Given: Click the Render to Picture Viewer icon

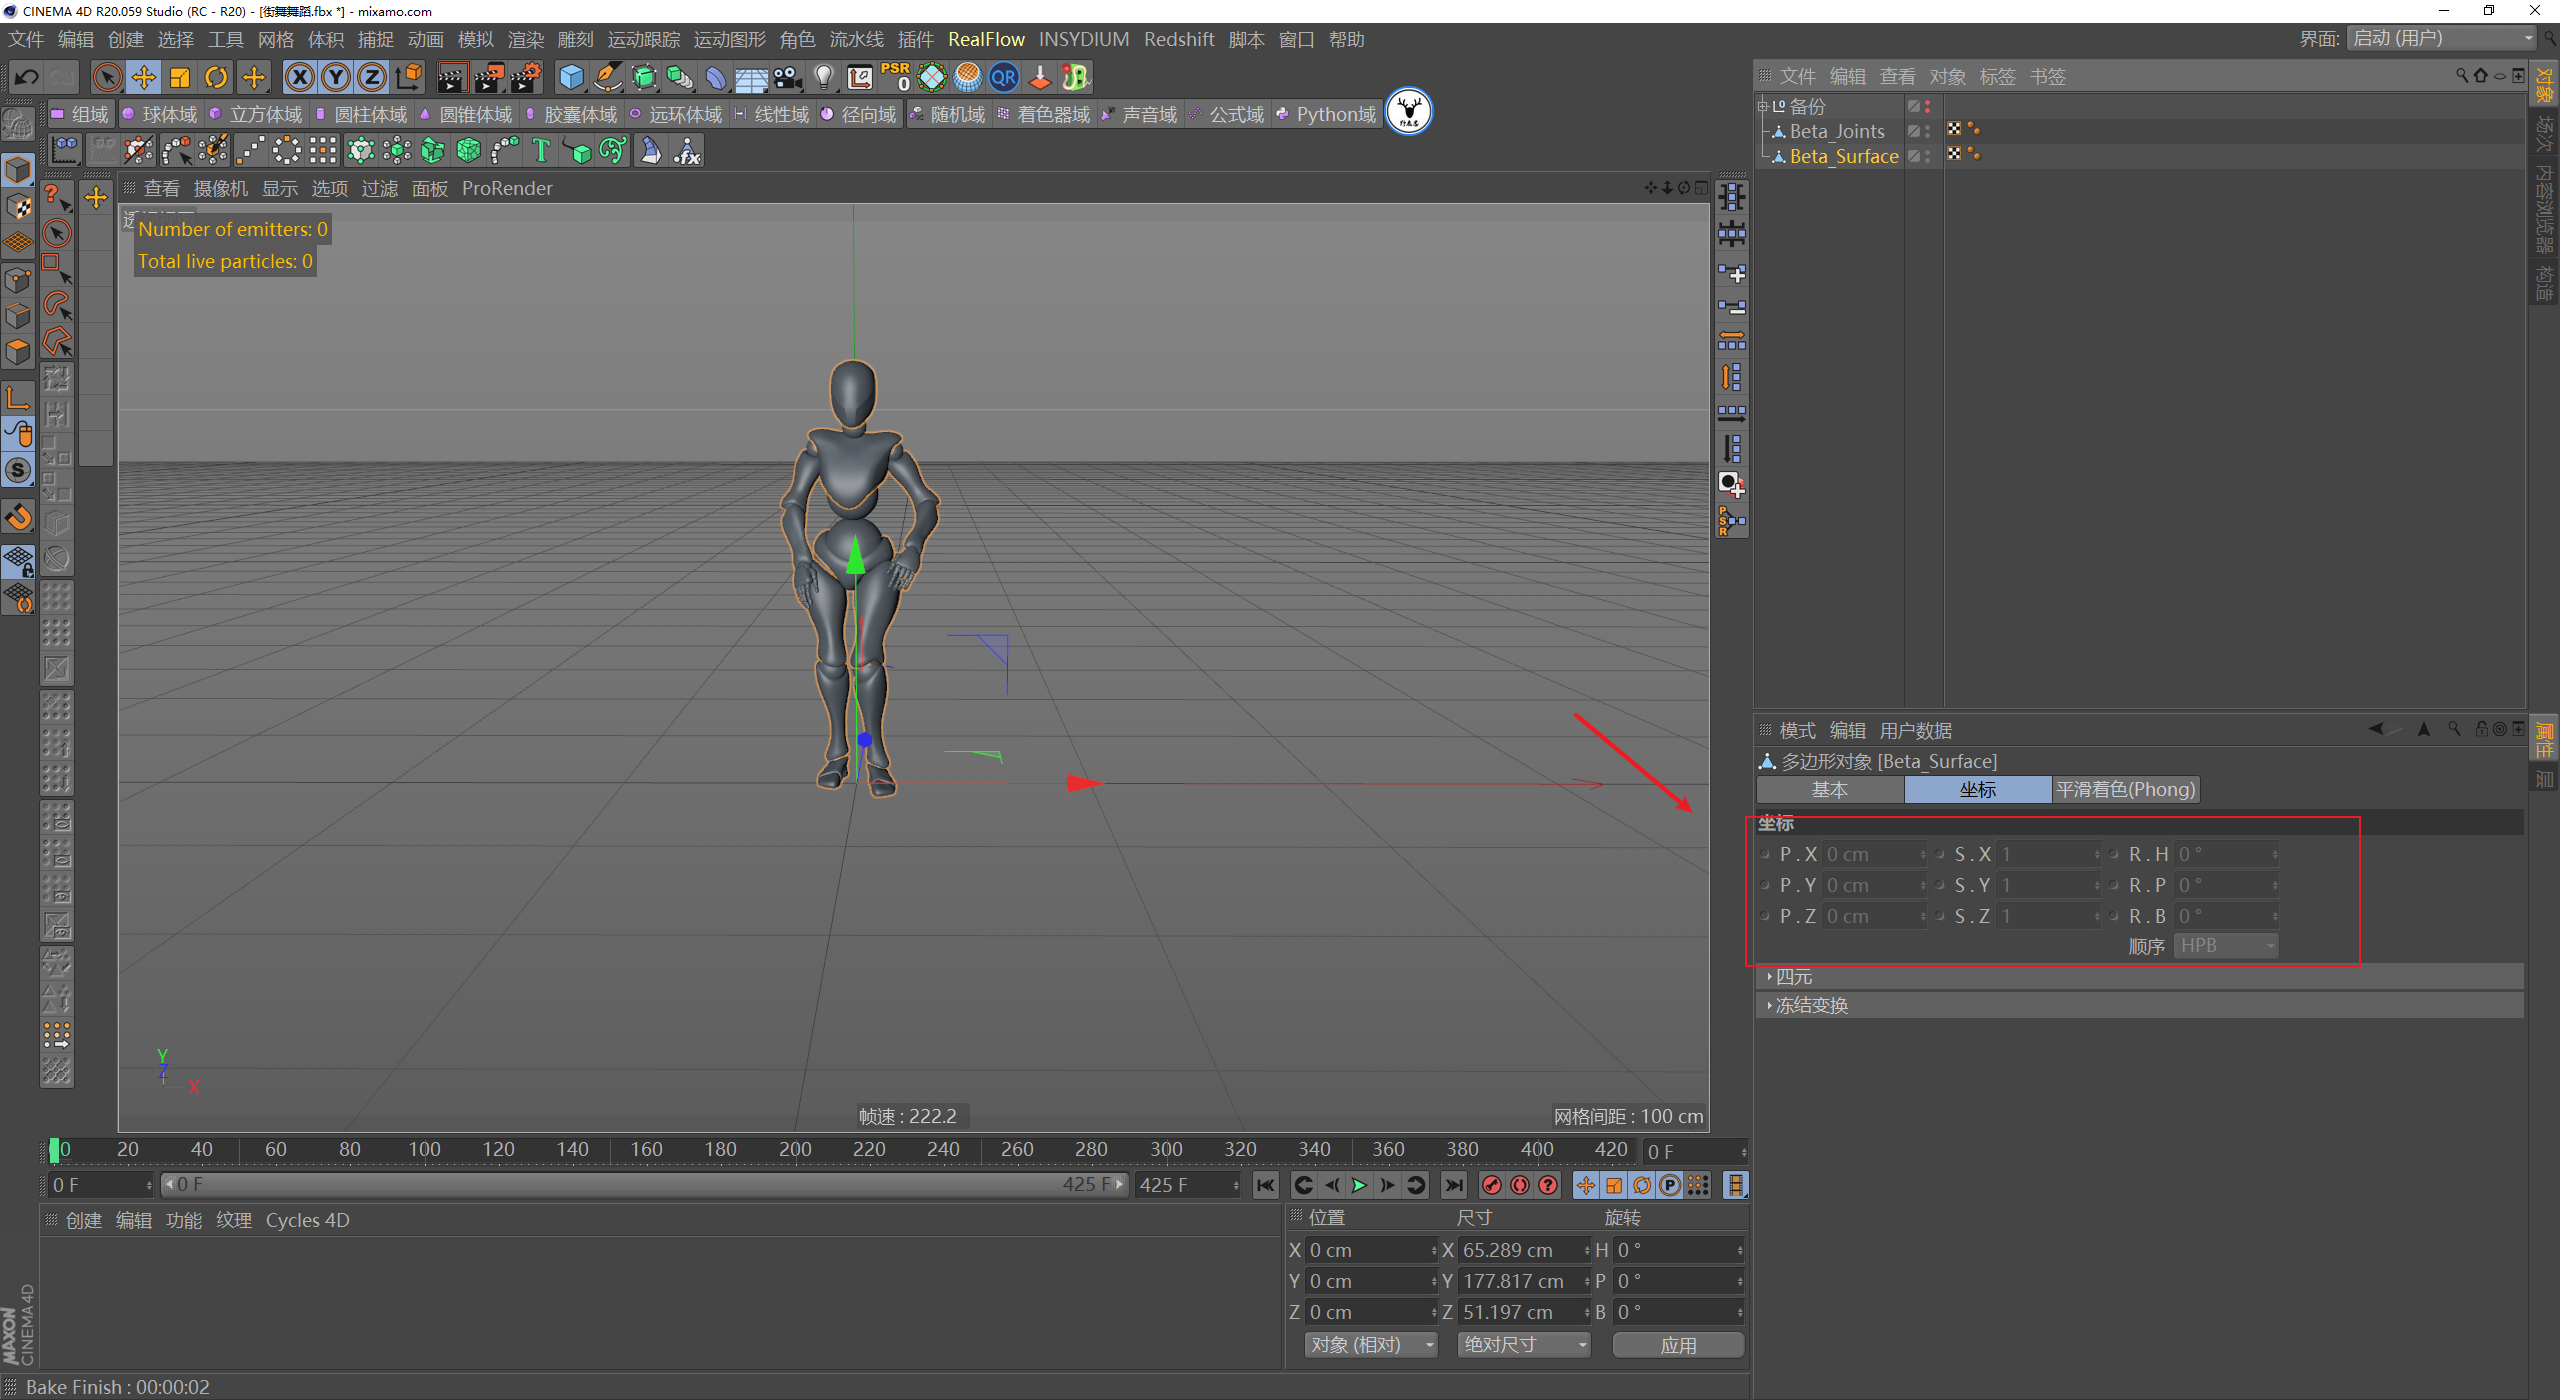Looking at the screenshot, I should click(x=489, y=77).
